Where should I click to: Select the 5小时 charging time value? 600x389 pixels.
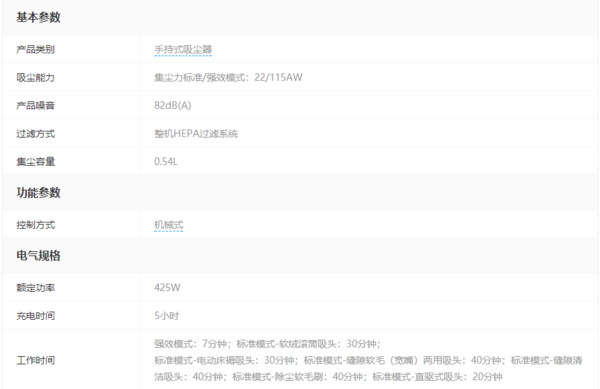[x=166, y=316]
